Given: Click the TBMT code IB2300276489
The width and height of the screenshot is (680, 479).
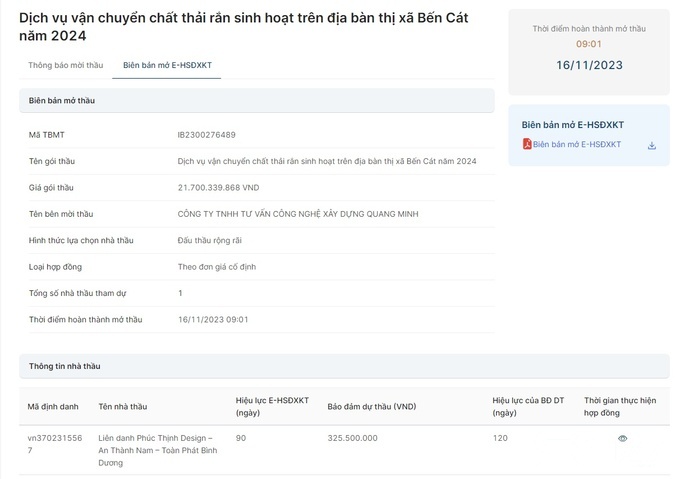Looking at the screenshot, I should coord(206,134).
